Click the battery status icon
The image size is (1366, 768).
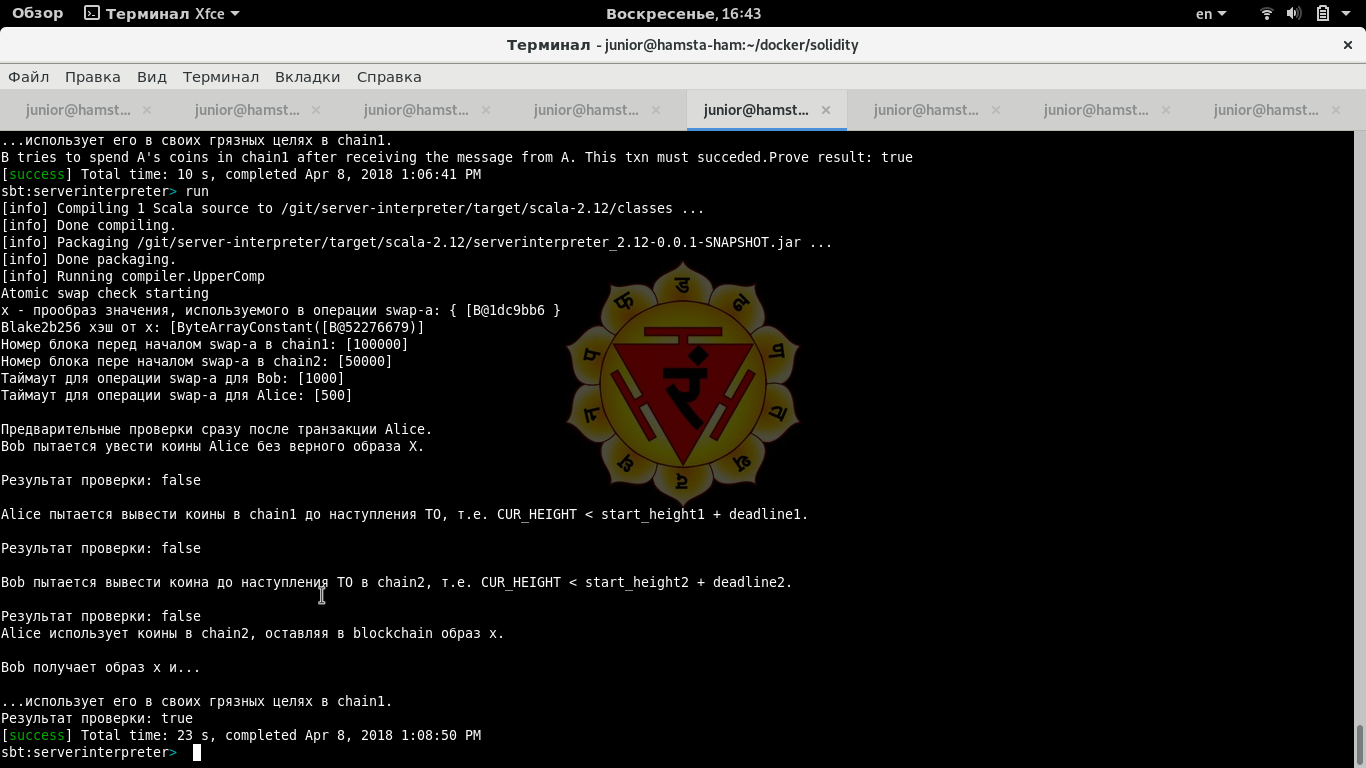point(1322,14)
